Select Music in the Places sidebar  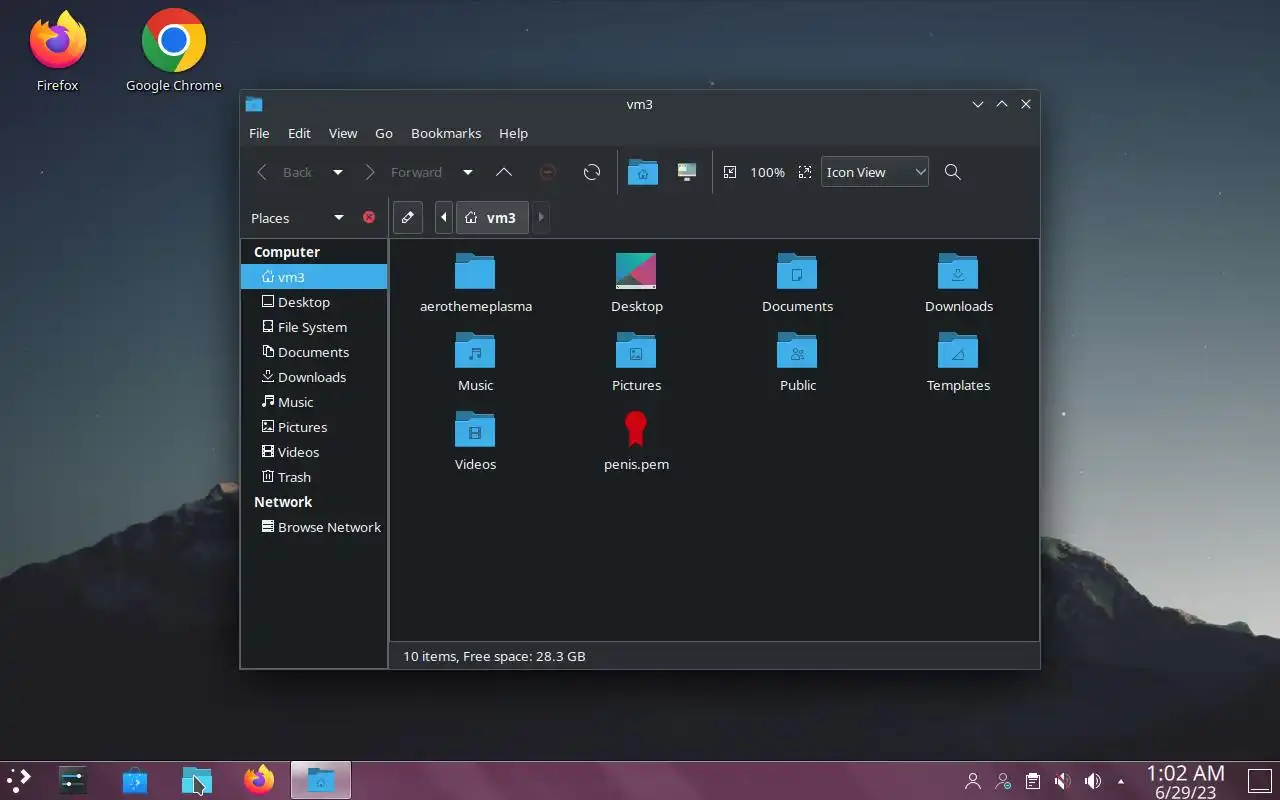click(314, 402)
